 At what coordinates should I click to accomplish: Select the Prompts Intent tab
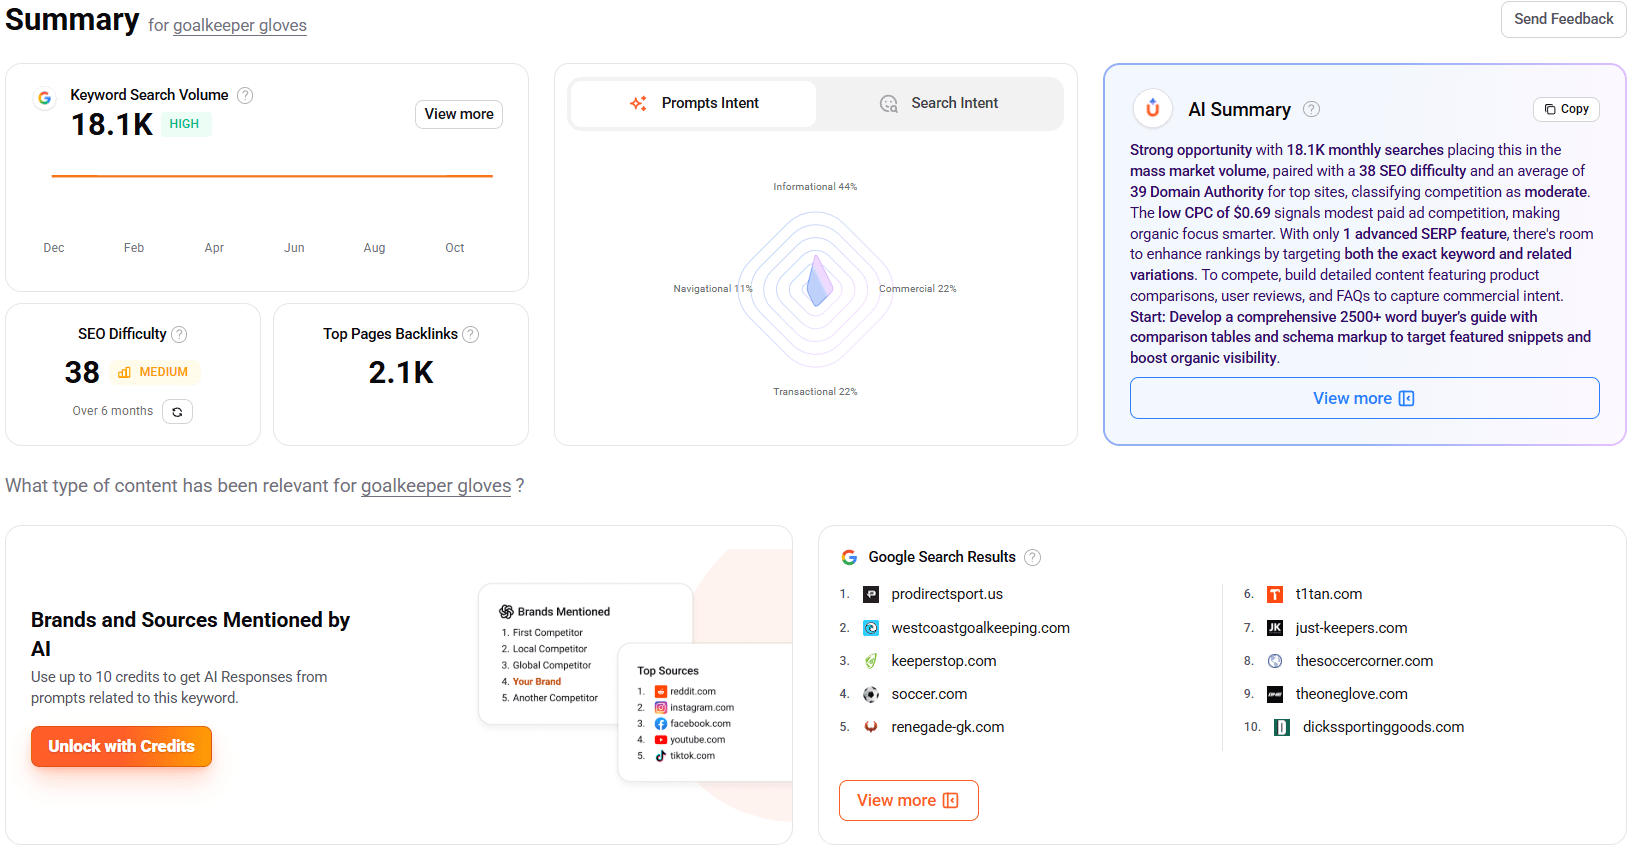694,103
